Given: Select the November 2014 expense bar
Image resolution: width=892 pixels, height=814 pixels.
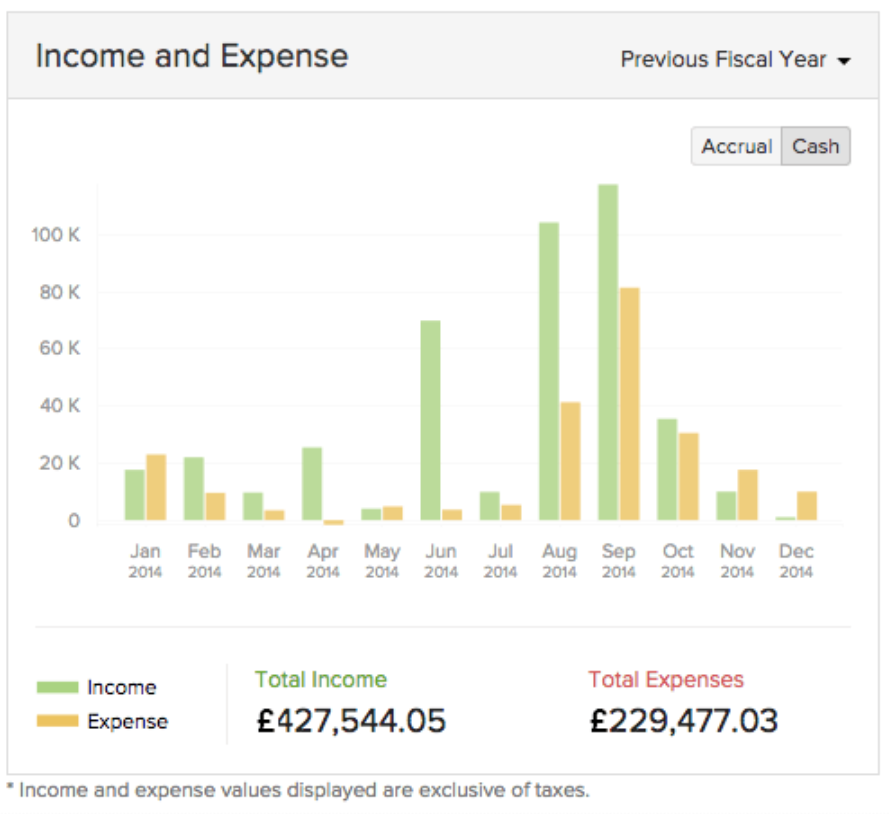Looking at the screenshot, I should pos(747,495).
